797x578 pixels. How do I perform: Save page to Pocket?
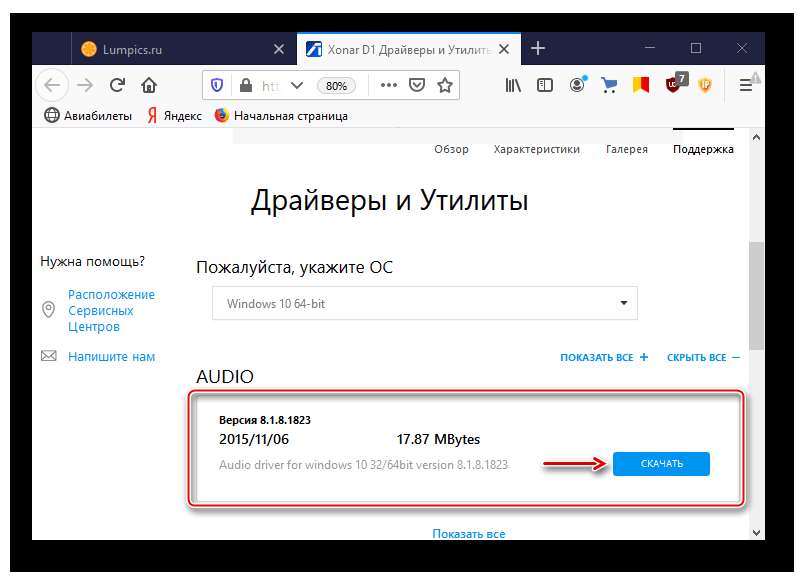417,85
